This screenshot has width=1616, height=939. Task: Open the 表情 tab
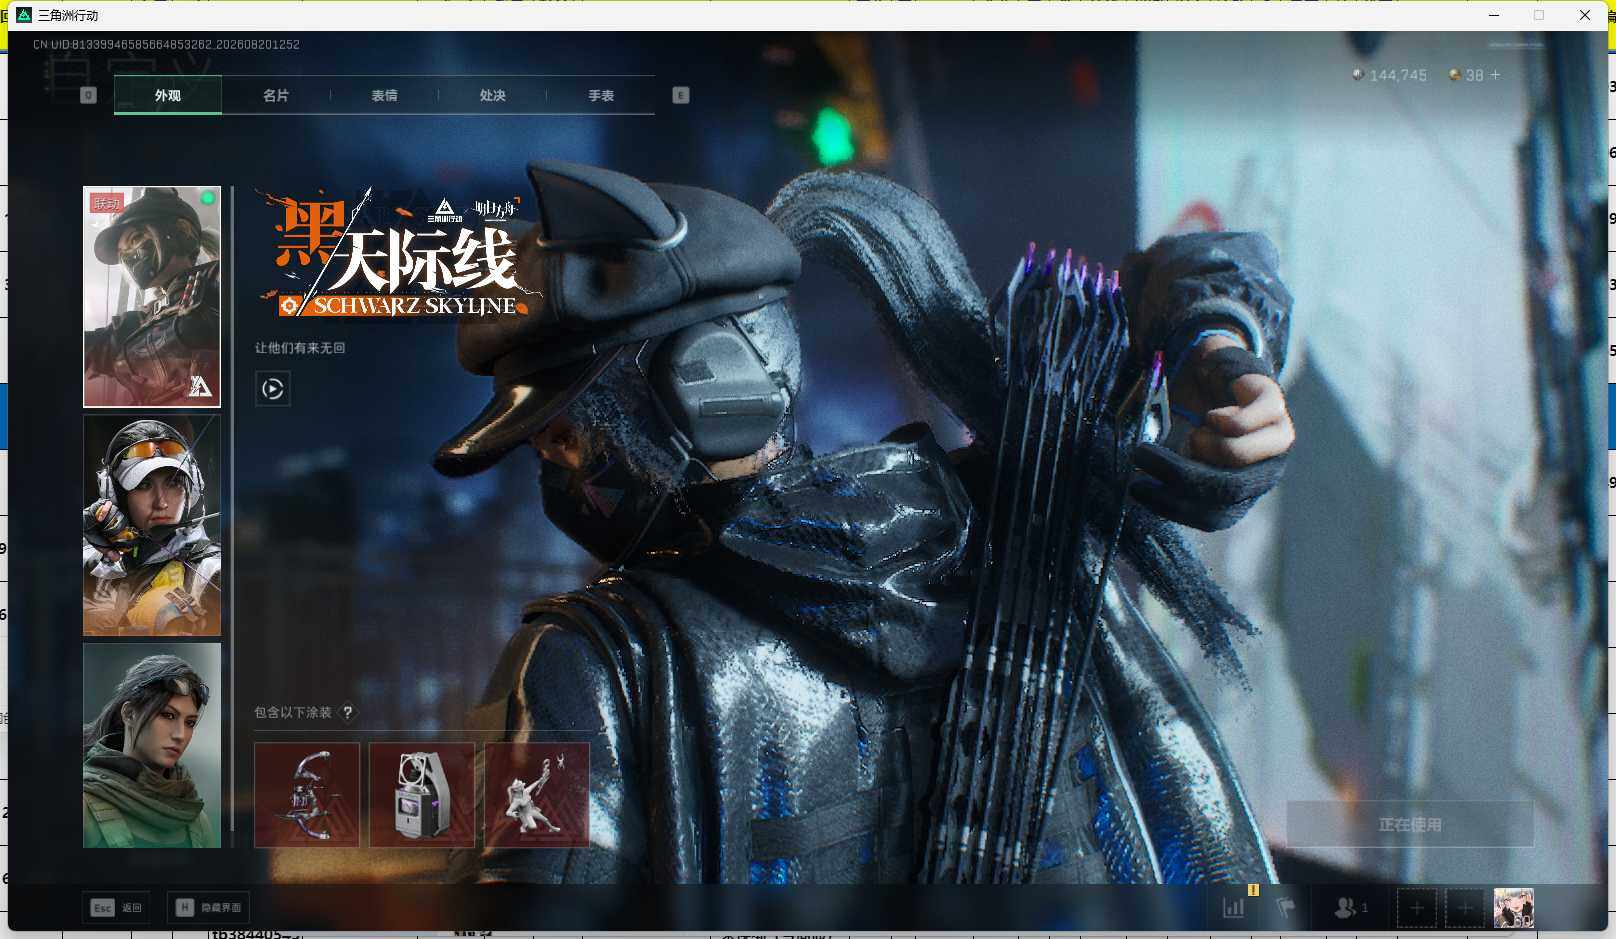coord(384,96)
